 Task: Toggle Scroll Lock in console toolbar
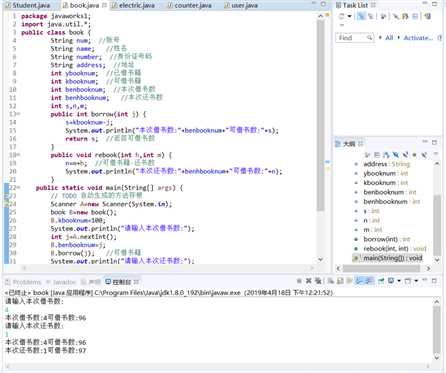pyautogui.click(x=340, y=281)
